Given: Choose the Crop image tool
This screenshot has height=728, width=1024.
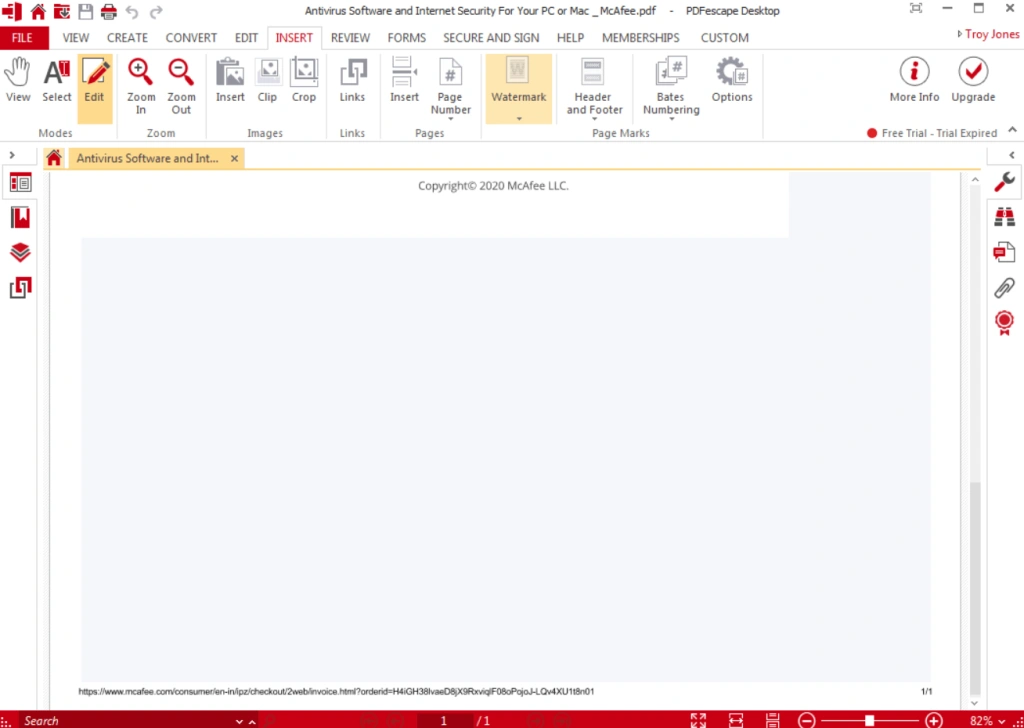Looking at the screenshot, I should click(304, 81).
